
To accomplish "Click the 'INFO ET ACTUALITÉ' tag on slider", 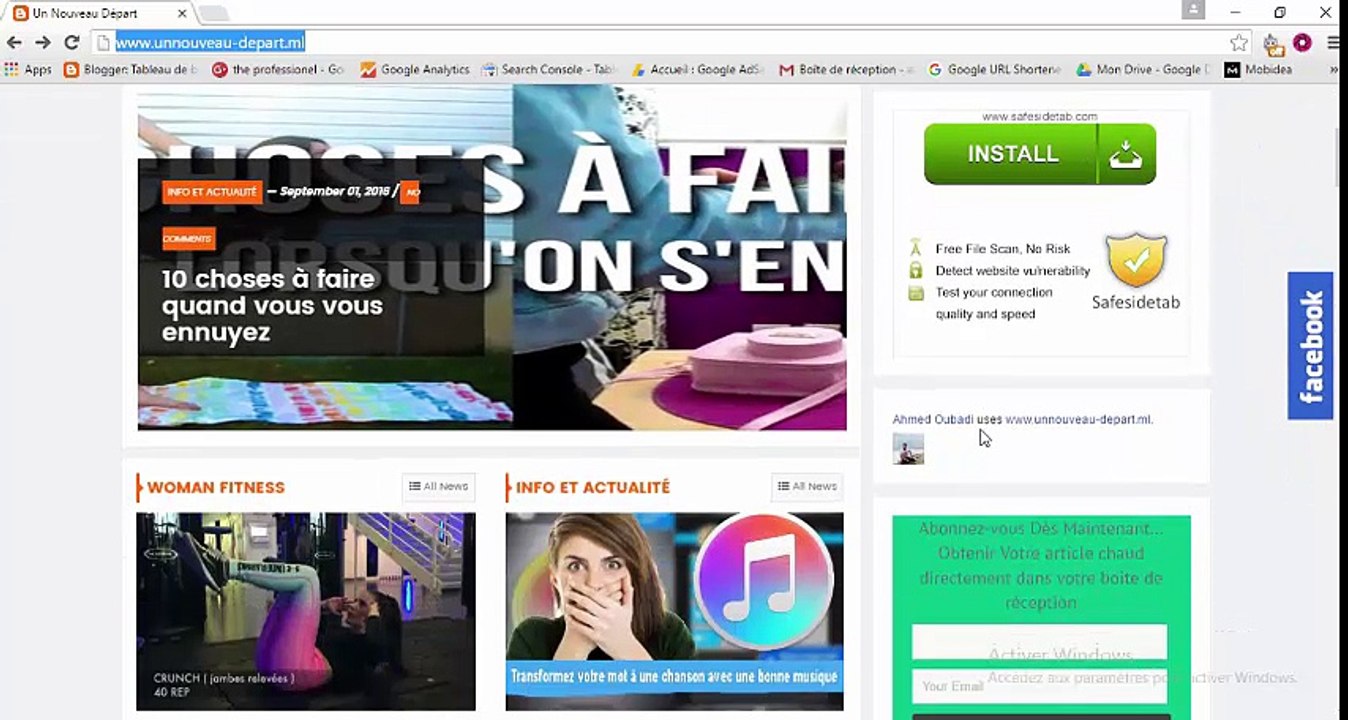I will (212, 192).
